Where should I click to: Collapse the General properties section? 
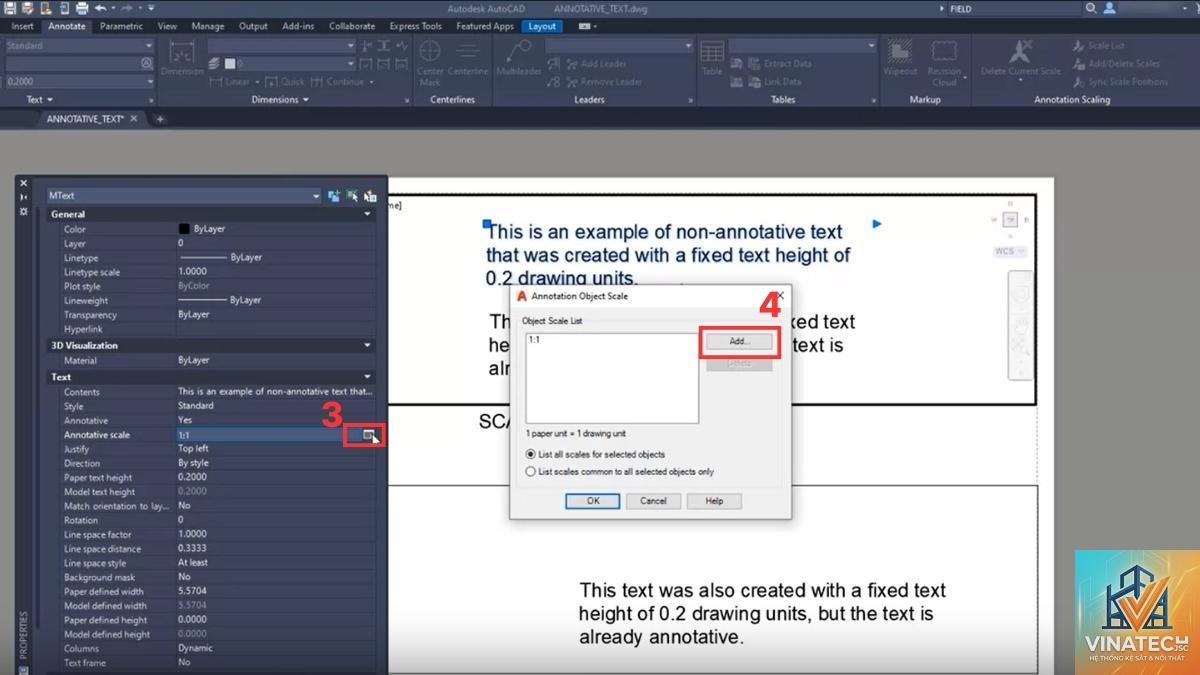(367, 214)
